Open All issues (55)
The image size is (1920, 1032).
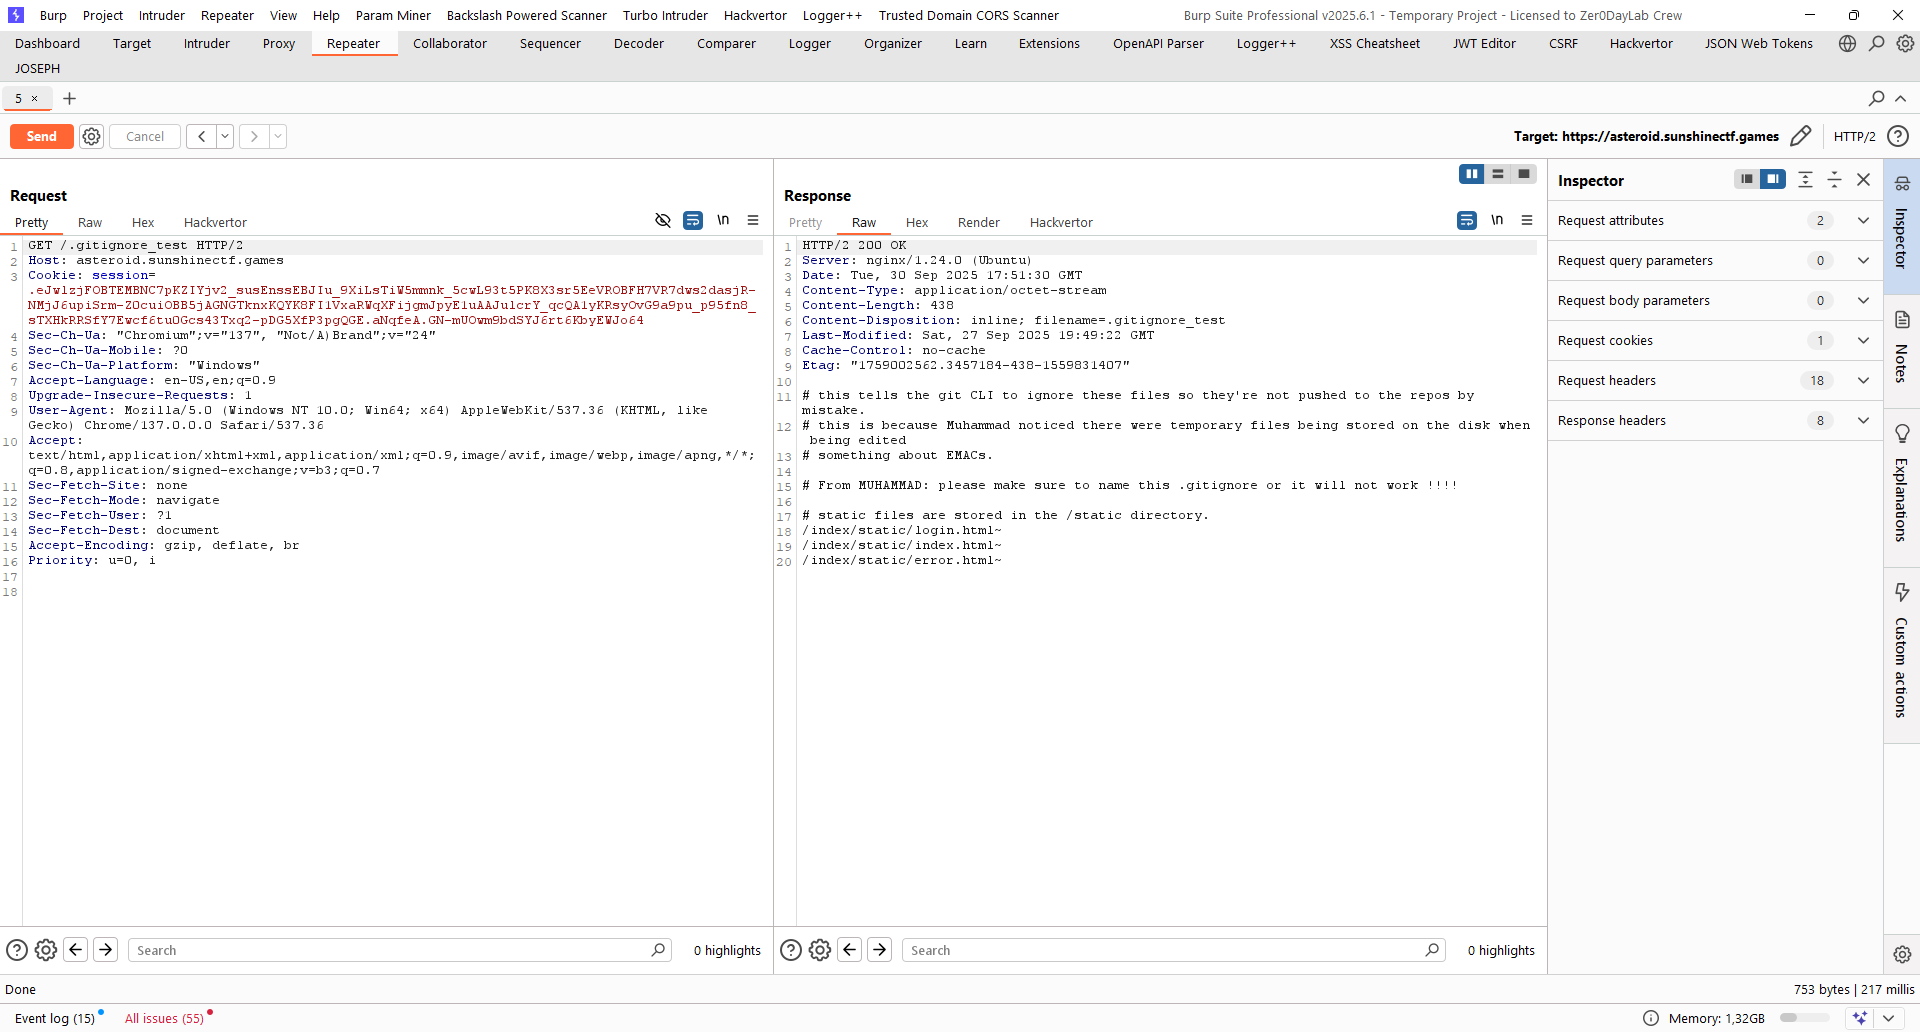point(164,1018)
